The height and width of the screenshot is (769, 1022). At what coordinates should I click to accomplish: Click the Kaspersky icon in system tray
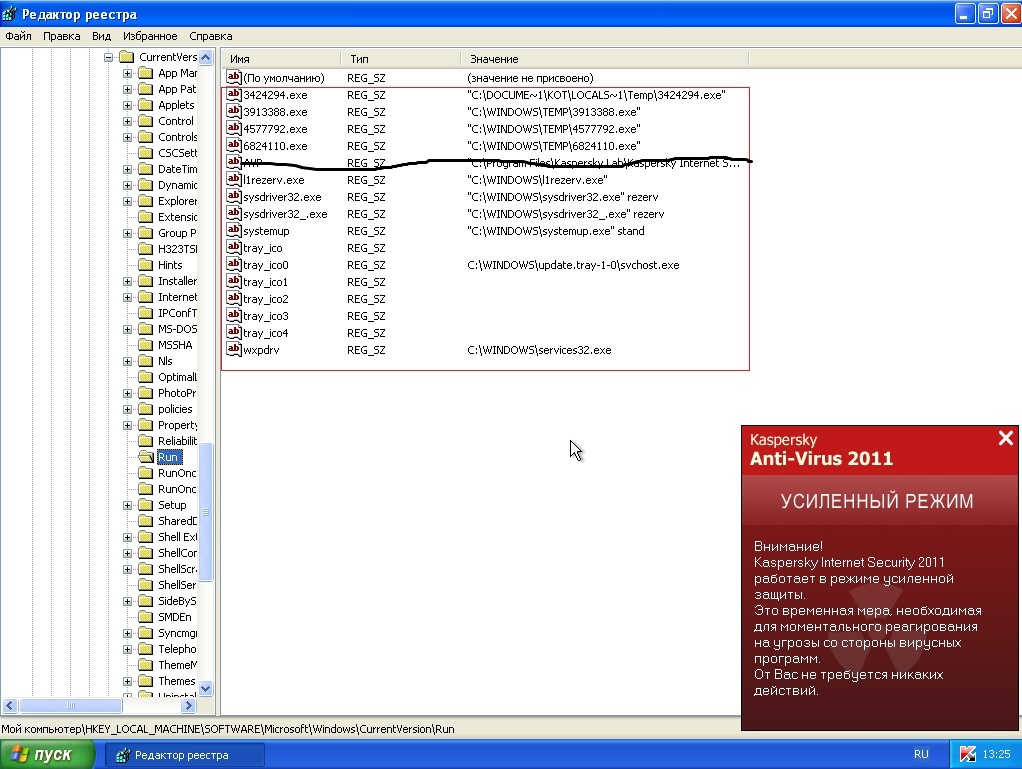pyautogui.click(x=967, y=754)
